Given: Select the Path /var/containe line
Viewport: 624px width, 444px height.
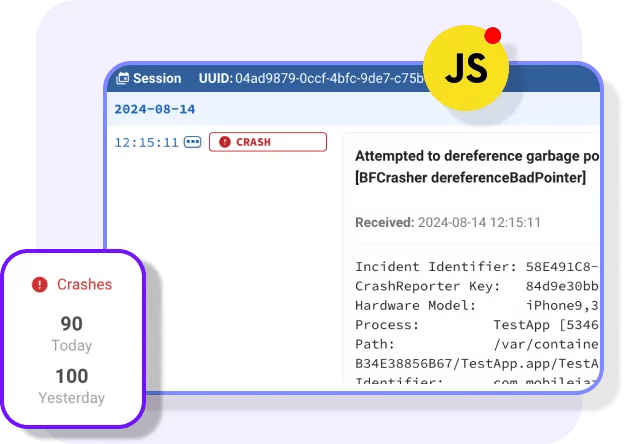Looking at the screenshot, I should (477, 344).
